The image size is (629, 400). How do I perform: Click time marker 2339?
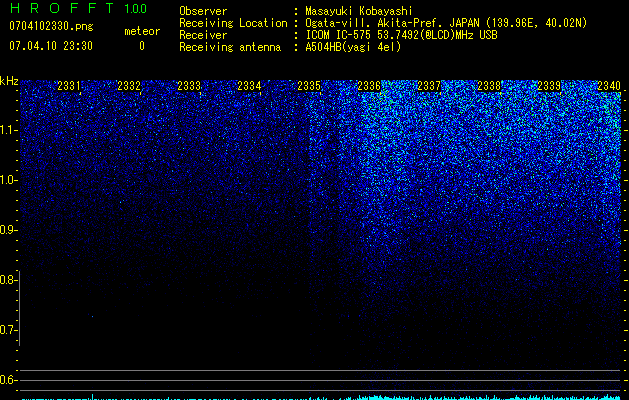tap(549, 86)
